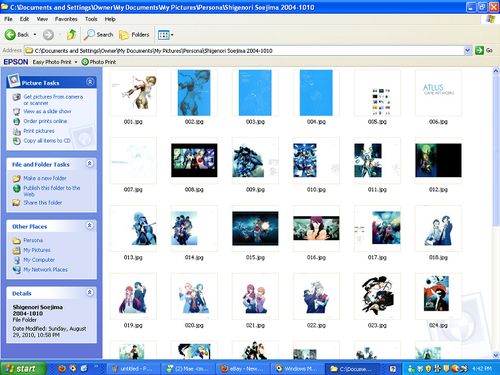Select the 002.jpg thumbnail
Image resolution: width=500 pixels, height=375 pixels.
coord(194,93)
